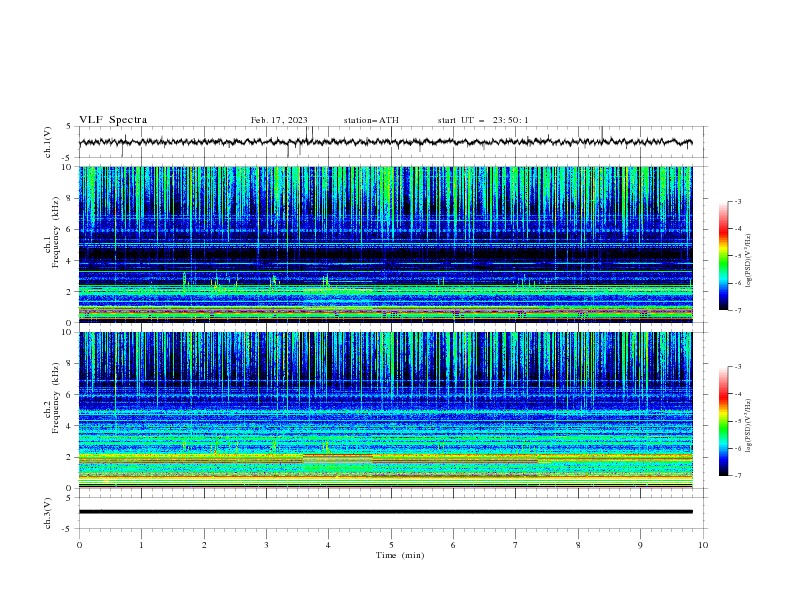Click time axis tick label "6"
The height and width of the screenshot is (612, 792).
click(x=453, y=545)
